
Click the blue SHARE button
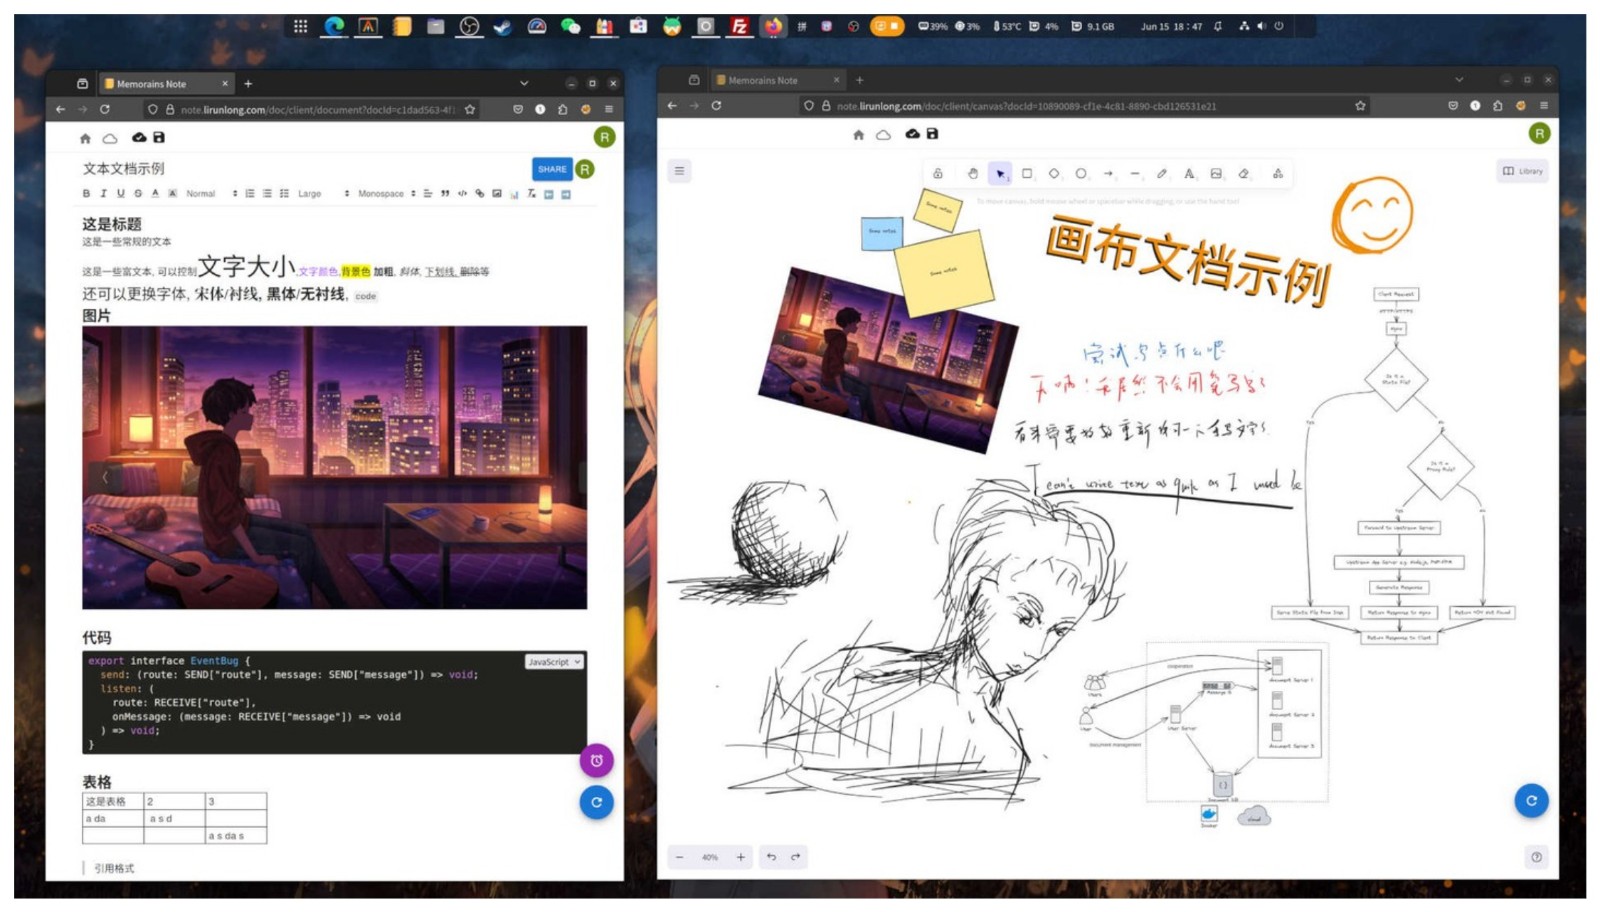click(552, 169)
